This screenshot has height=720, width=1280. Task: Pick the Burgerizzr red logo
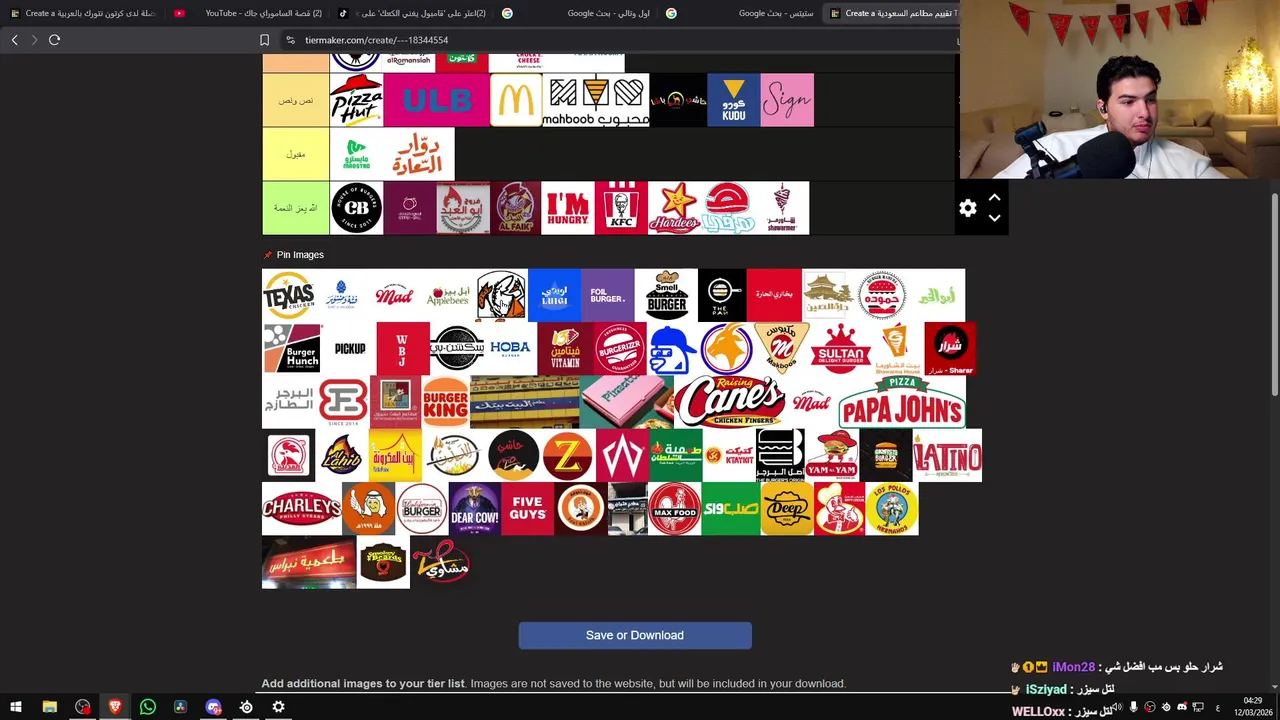click(x=620, y=348)
